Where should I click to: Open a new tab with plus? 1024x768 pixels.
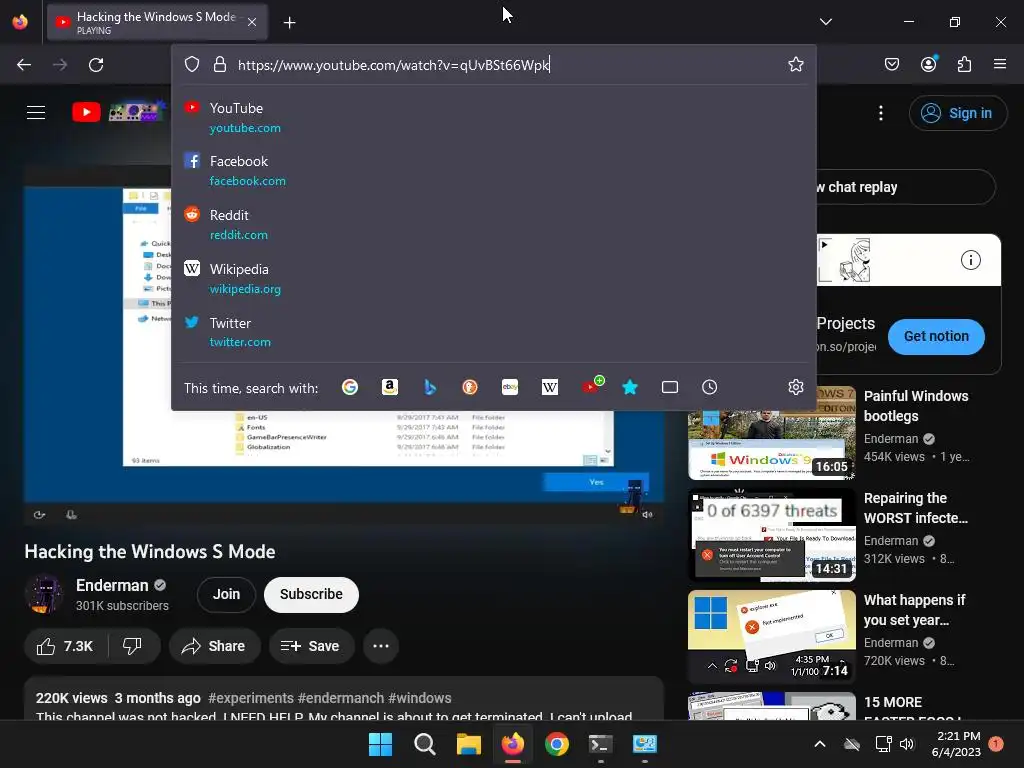pos(289,23)
